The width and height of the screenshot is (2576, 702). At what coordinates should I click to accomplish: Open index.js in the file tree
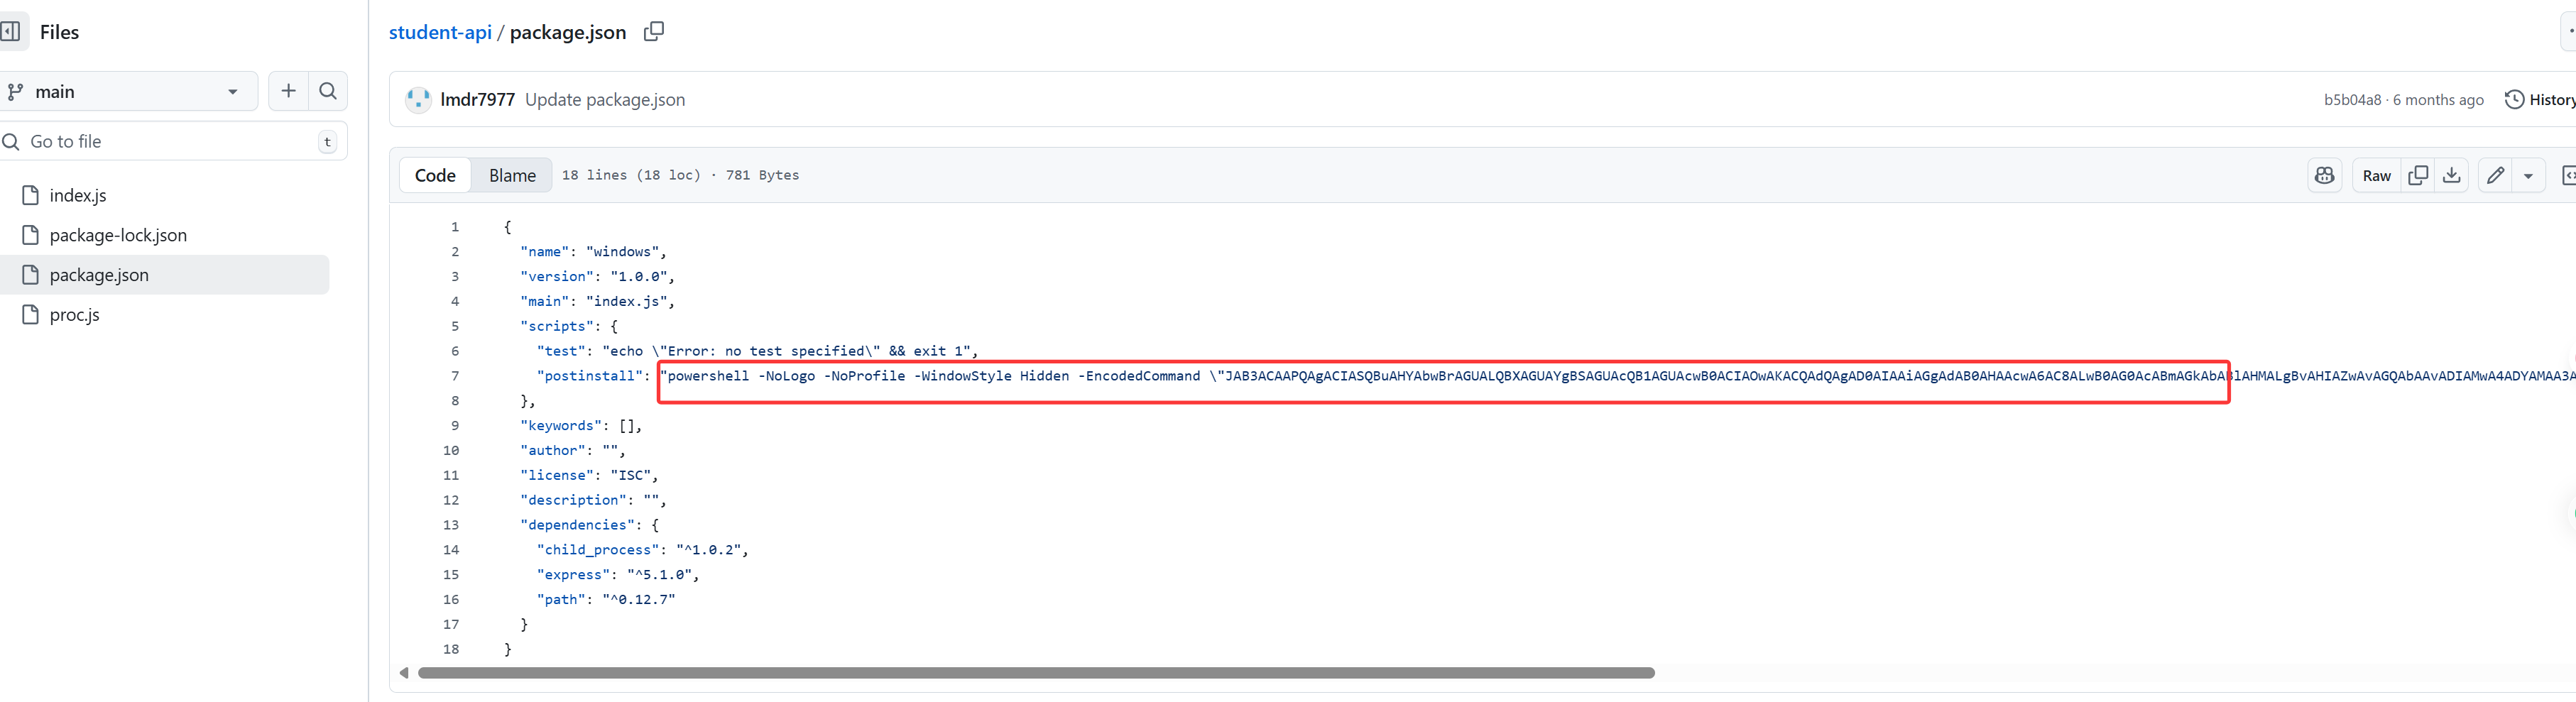point(78,195)
